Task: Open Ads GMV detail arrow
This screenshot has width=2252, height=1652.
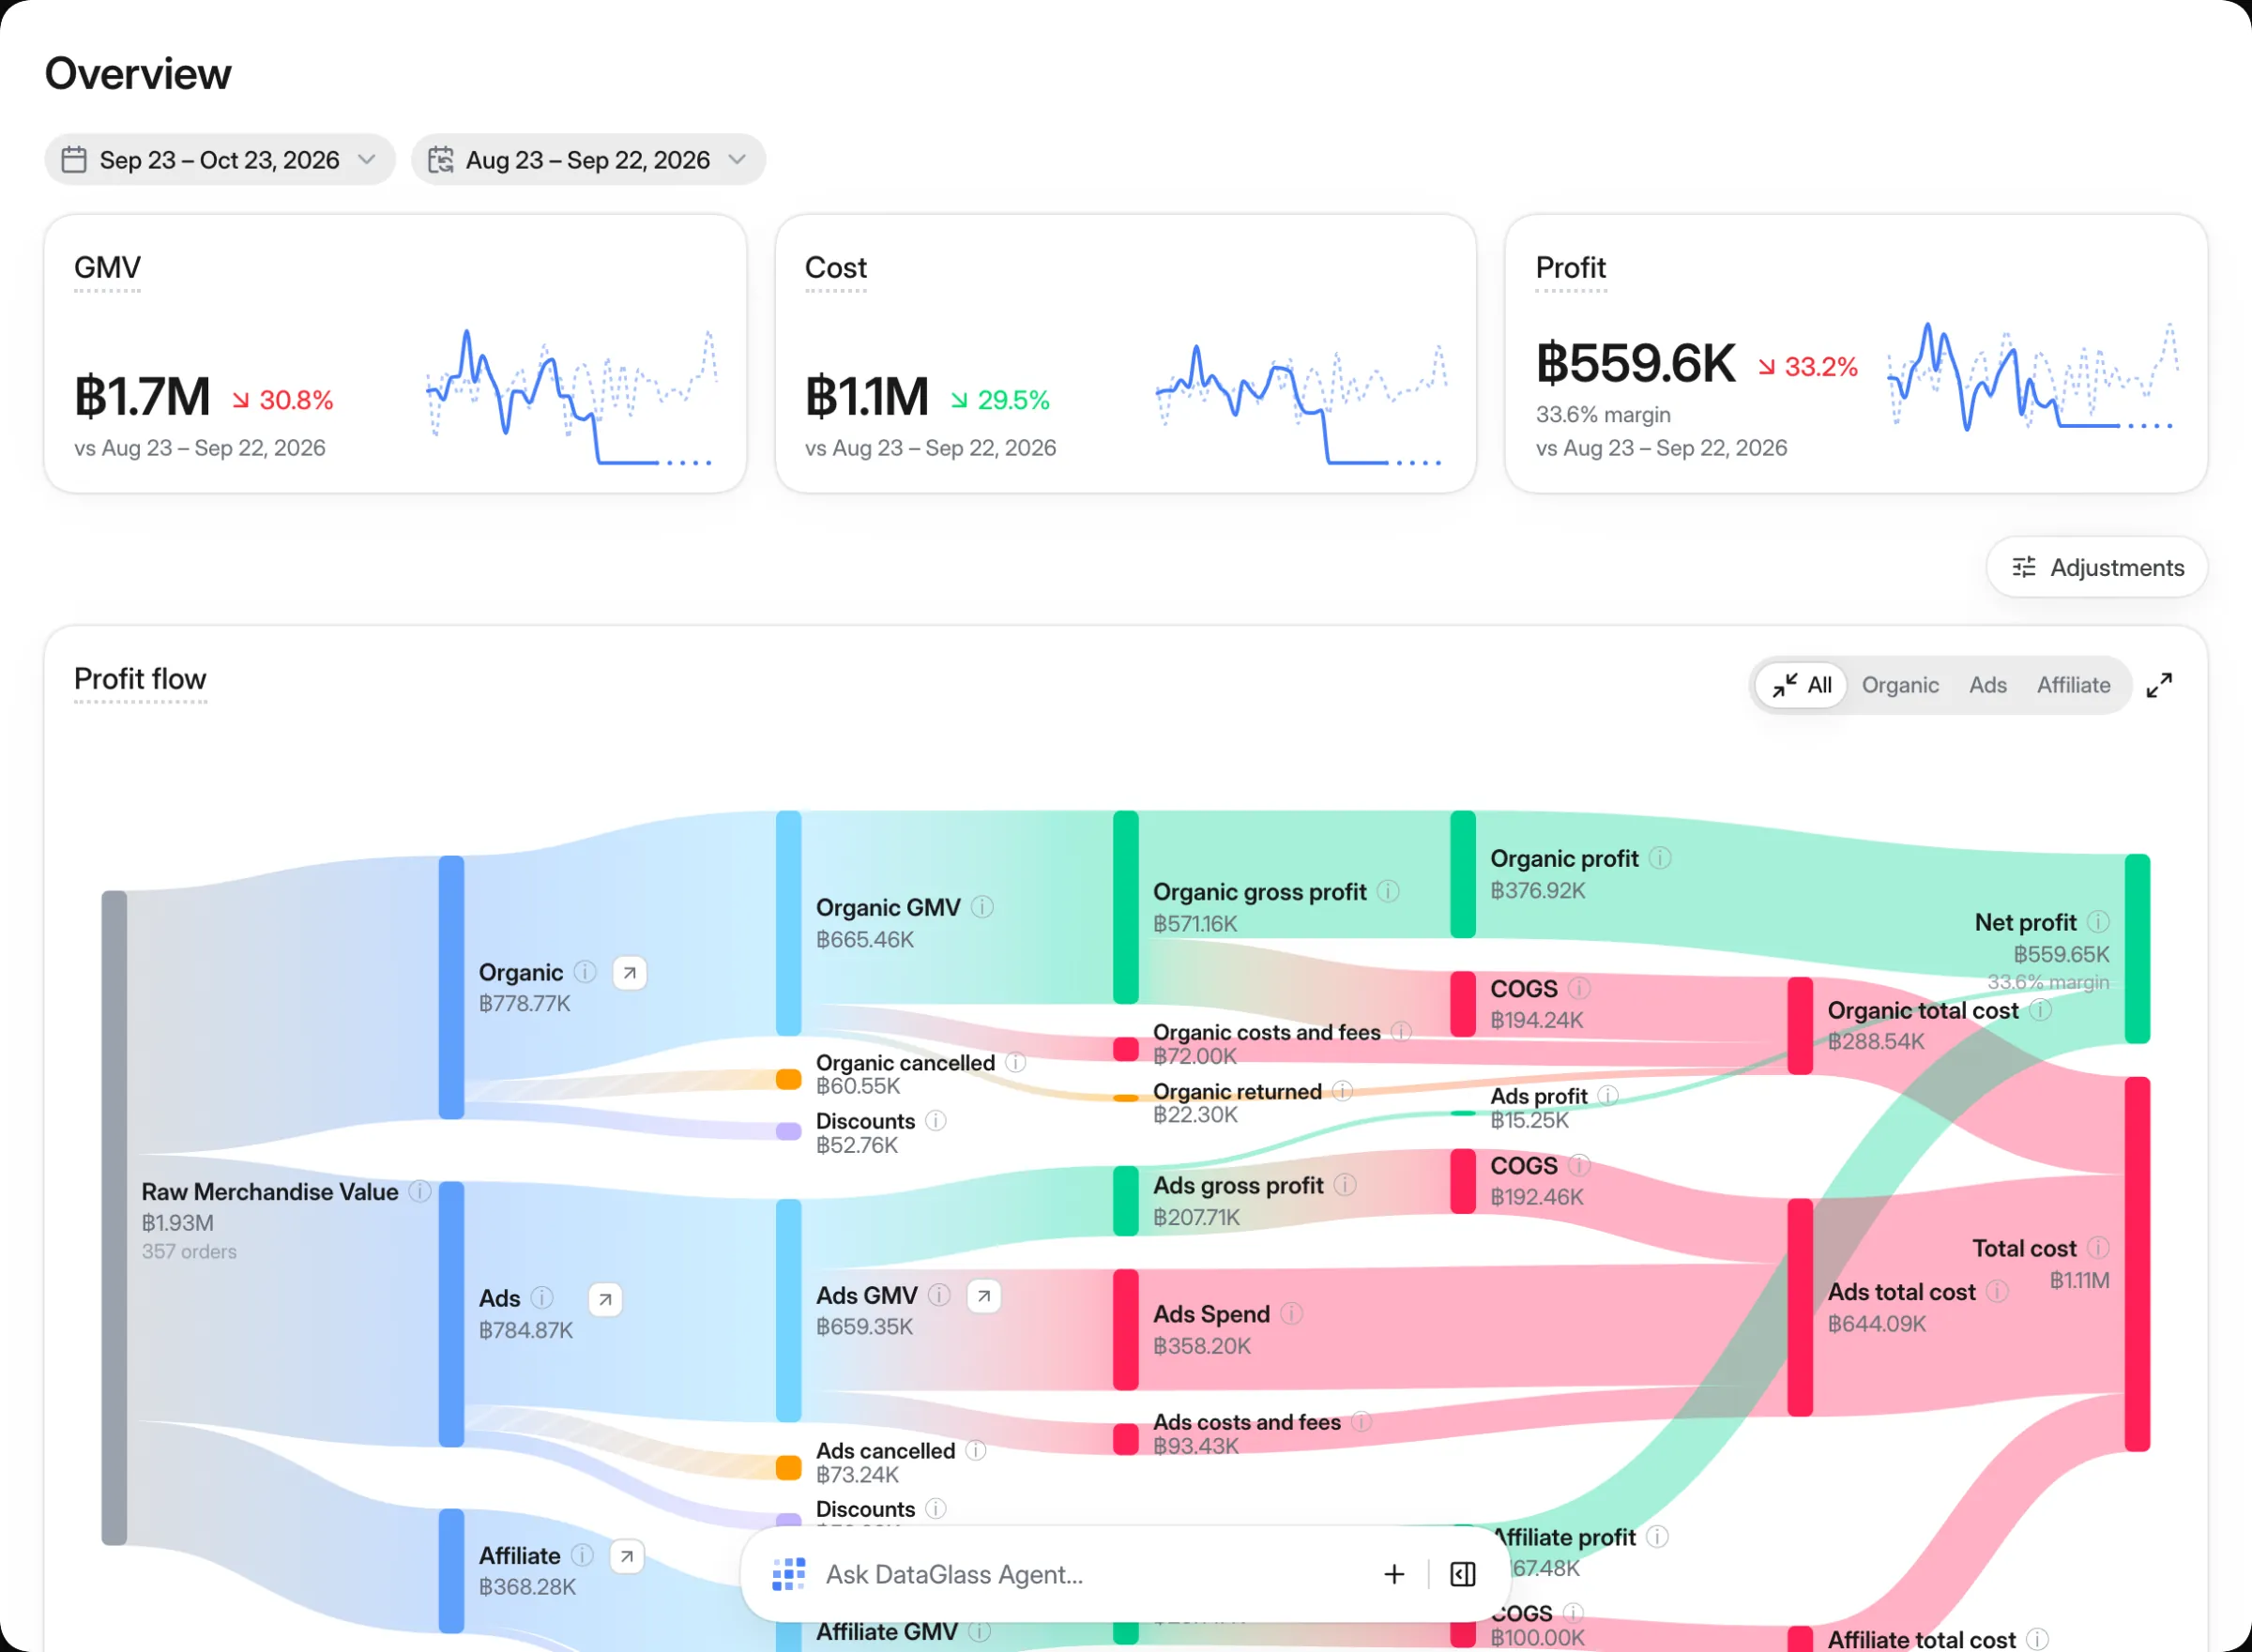Action: [984, 1297]
